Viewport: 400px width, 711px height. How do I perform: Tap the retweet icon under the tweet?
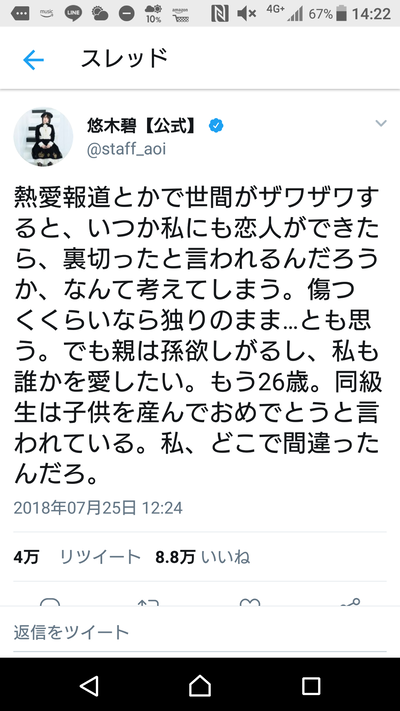point(150,602)
